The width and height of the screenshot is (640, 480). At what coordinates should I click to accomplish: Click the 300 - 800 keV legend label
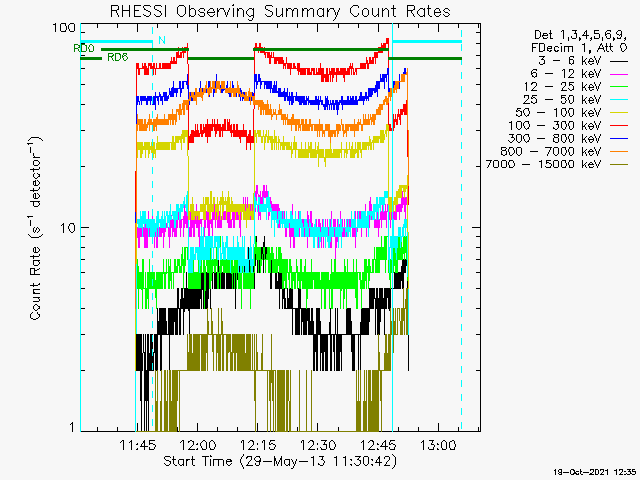pyautogui.click(x=555, y=138)
